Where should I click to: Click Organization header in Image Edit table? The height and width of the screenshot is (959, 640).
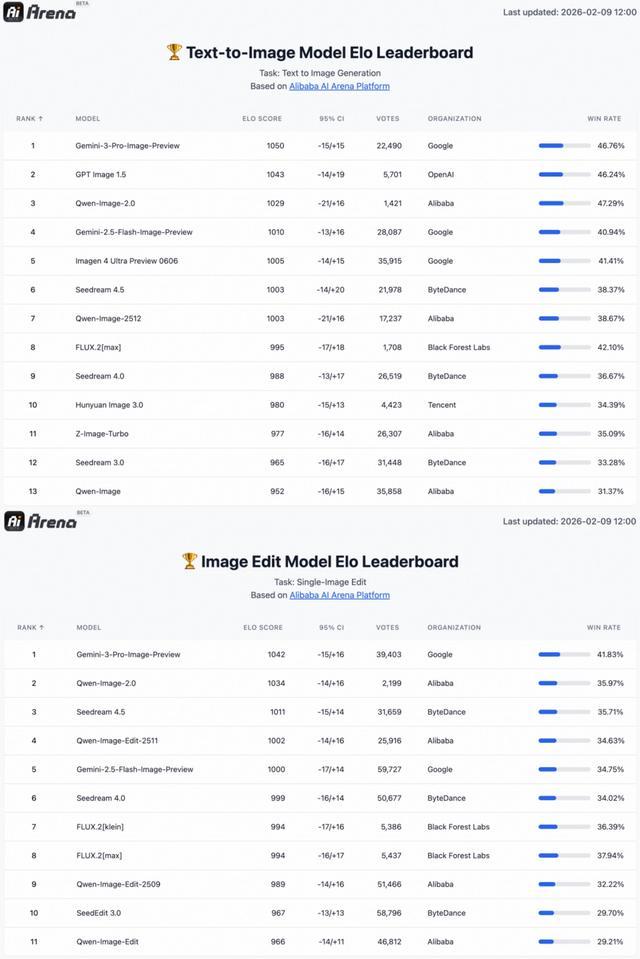click(x=454, y=628)
